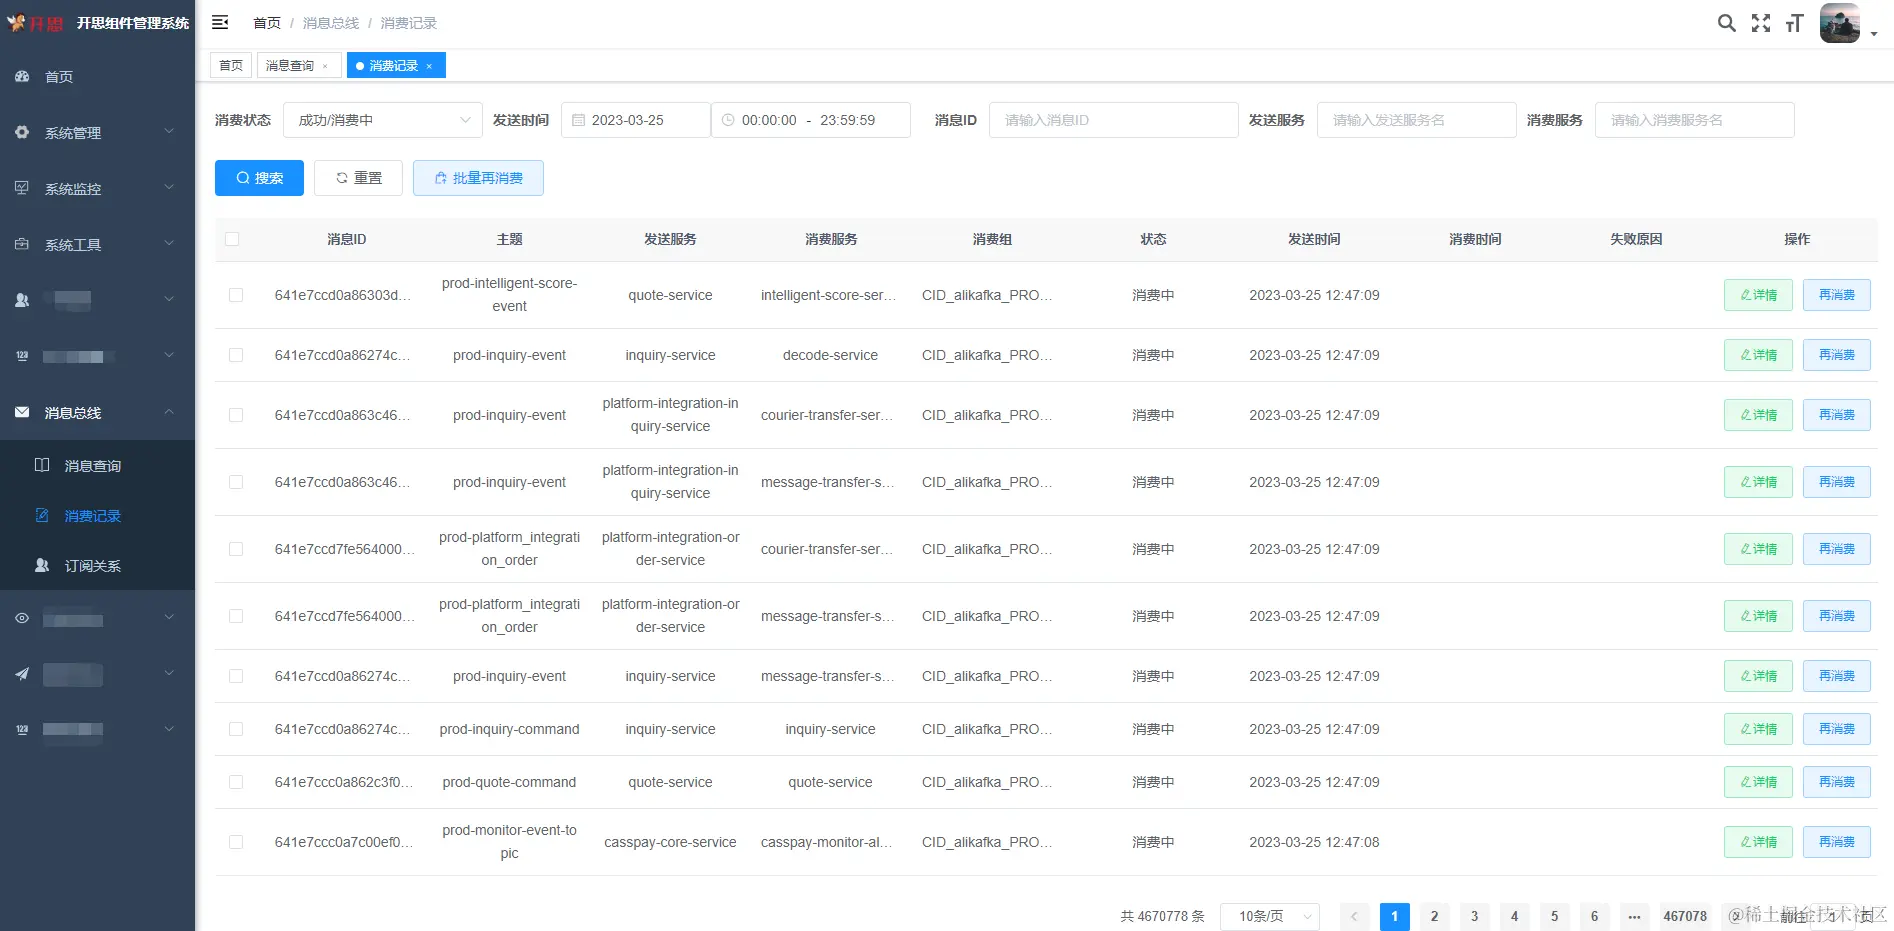1894x931 pixels.
Task: Click the clock icon in time range field
Action: 728,120
